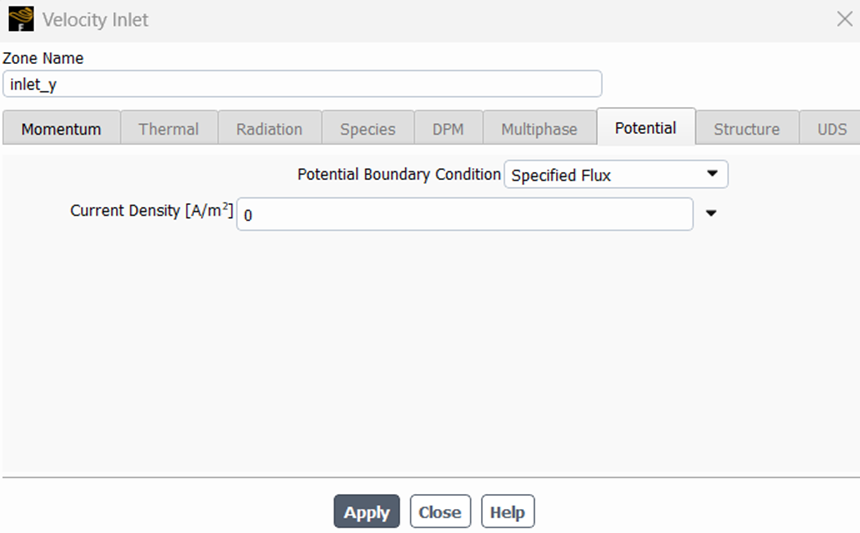Close the Velocity Inlet dialog window
This screenshot has height=533, width=860.
845,19
